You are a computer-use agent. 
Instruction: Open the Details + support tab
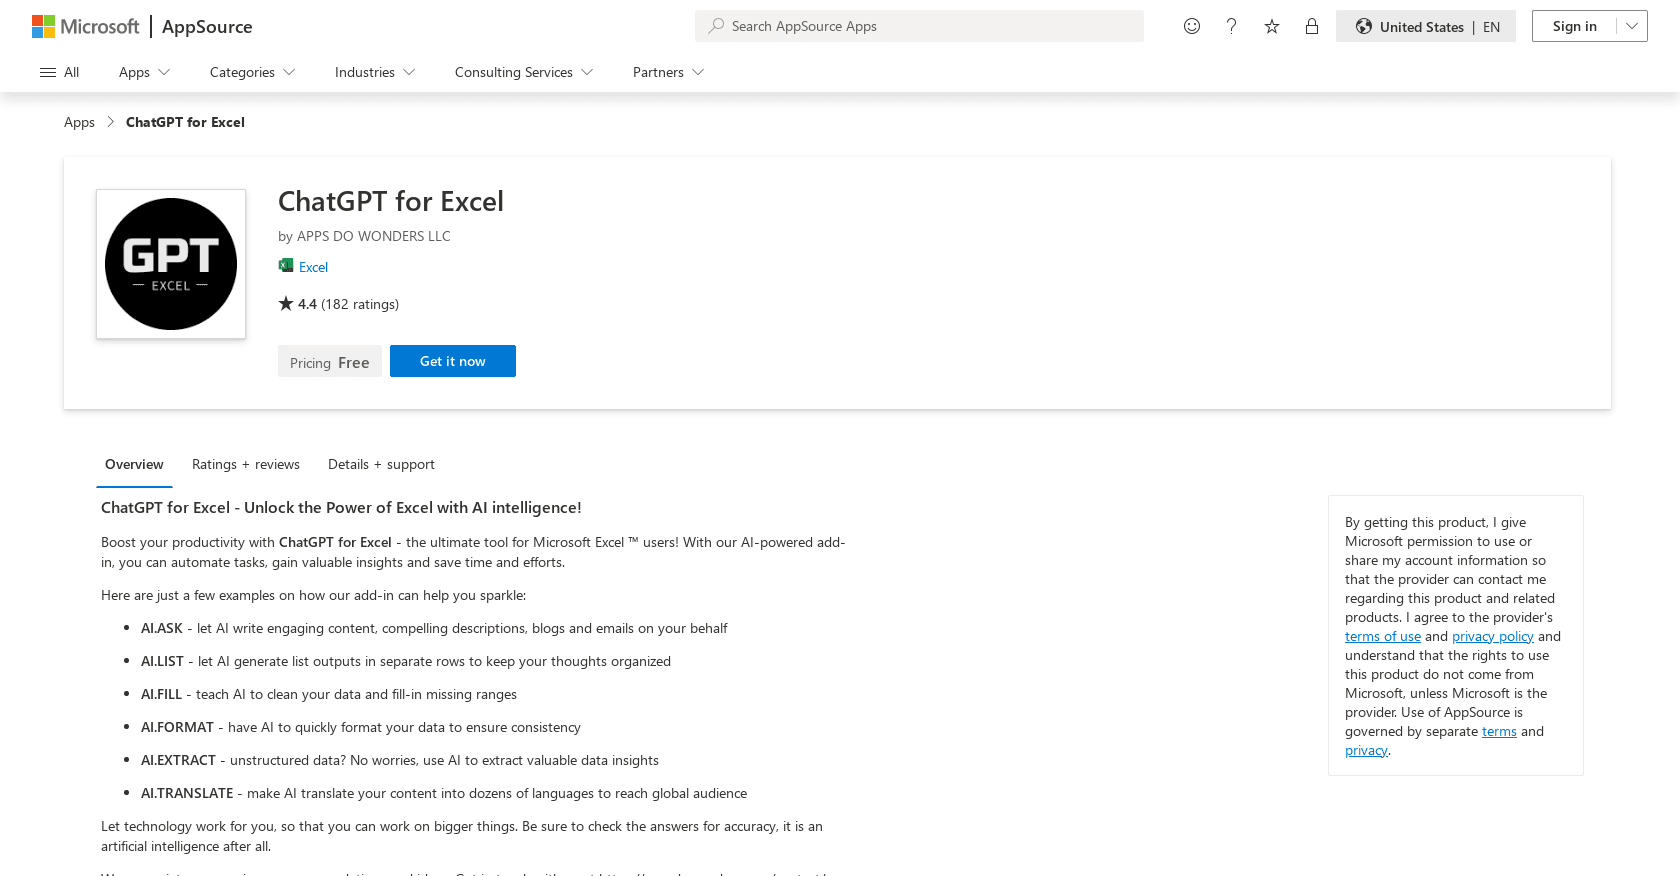coord(381,464)
